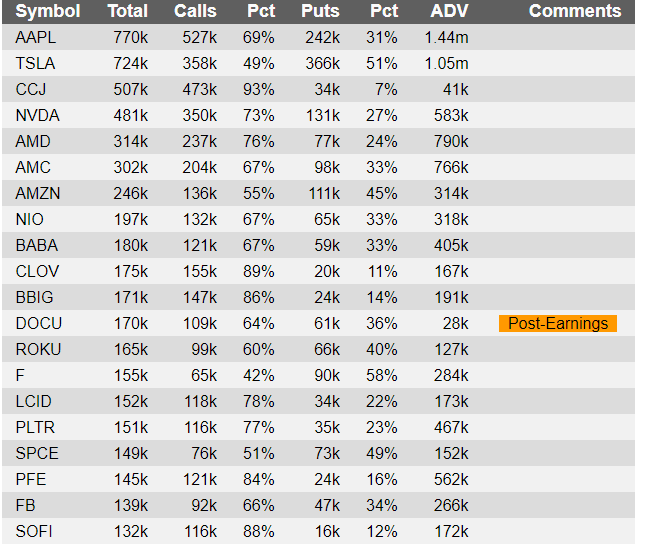Click AAPL's 1.44m ADV value
648x556 pixels.
pyautogui.click(x=447, y=38)
